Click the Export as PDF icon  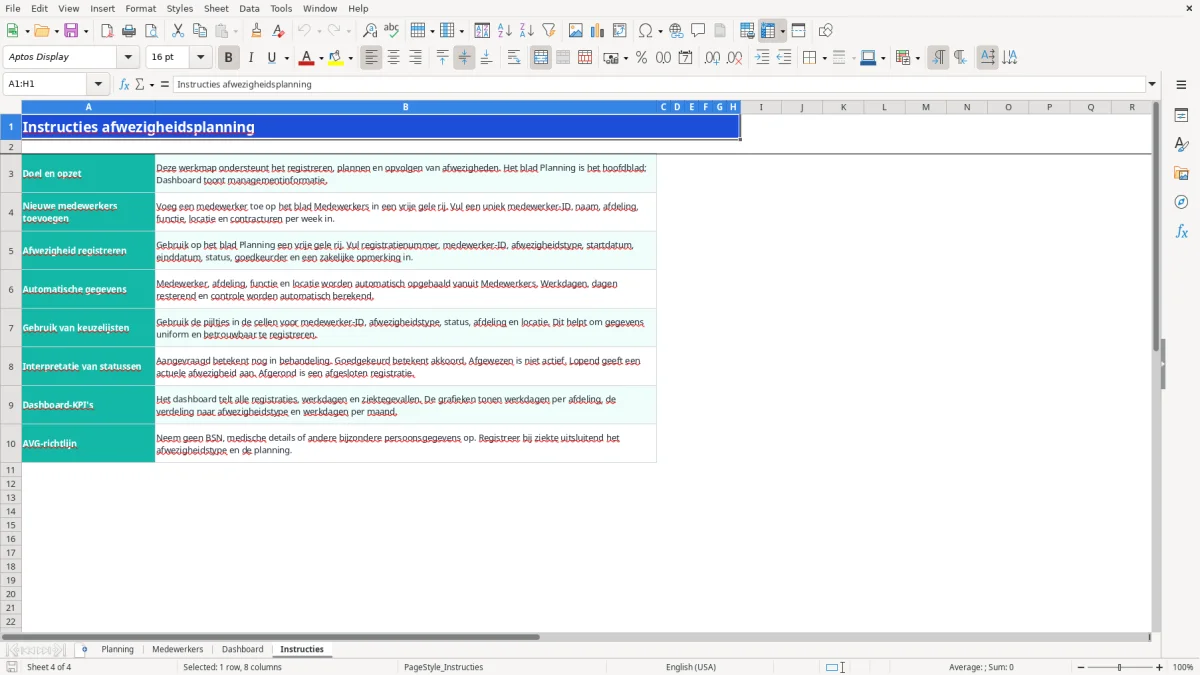(107, 31)
